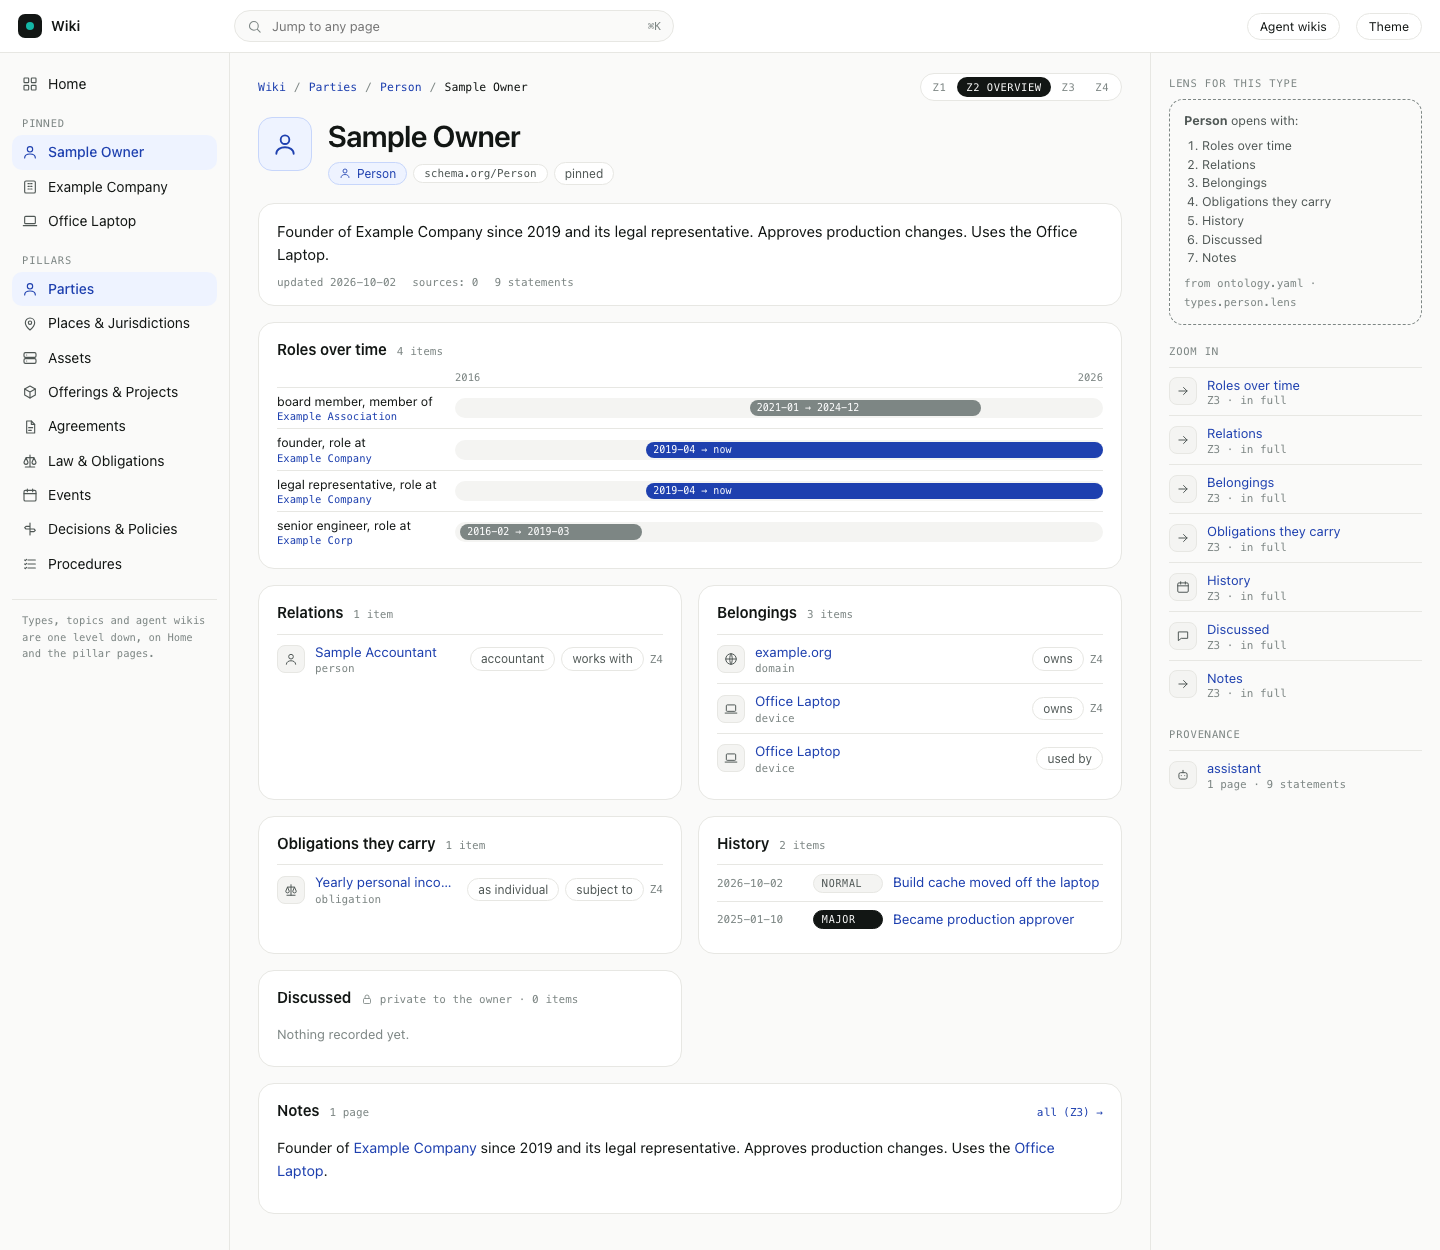Switch to the Z1 zoom level tab
The height and width of the screenshot is (1250, 1440).
coord(939,87)
